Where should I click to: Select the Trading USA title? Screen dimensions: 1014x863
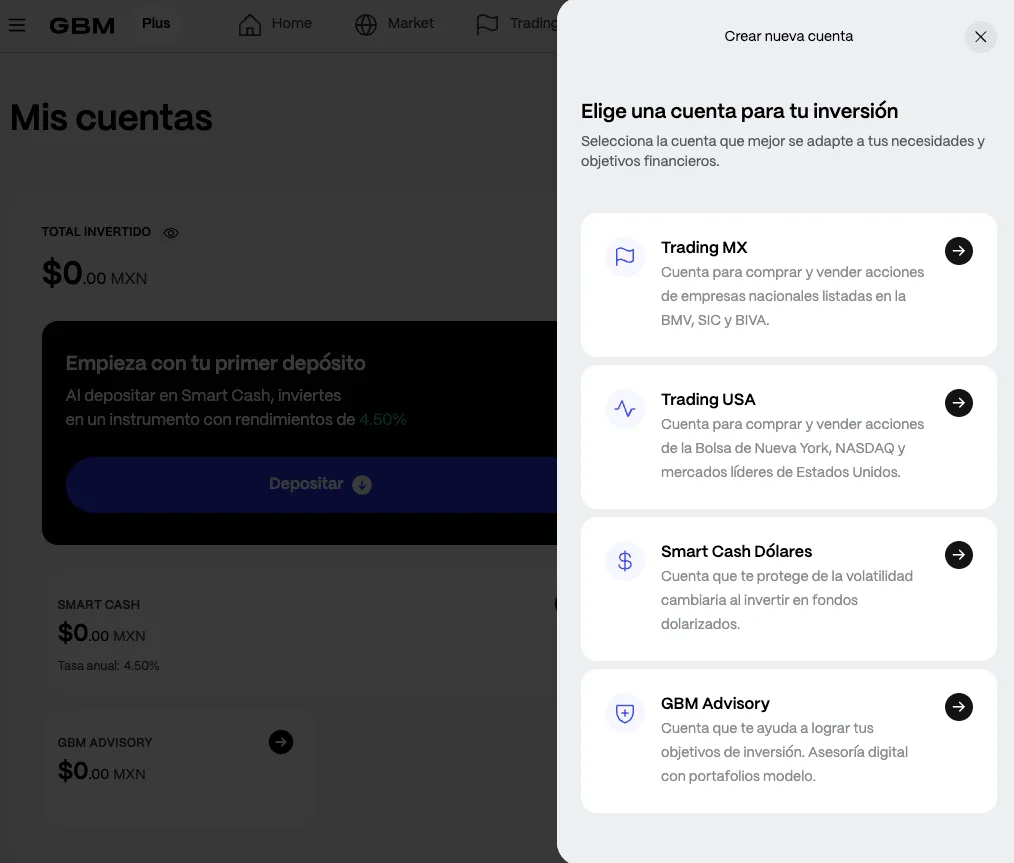tap(708, 400)
